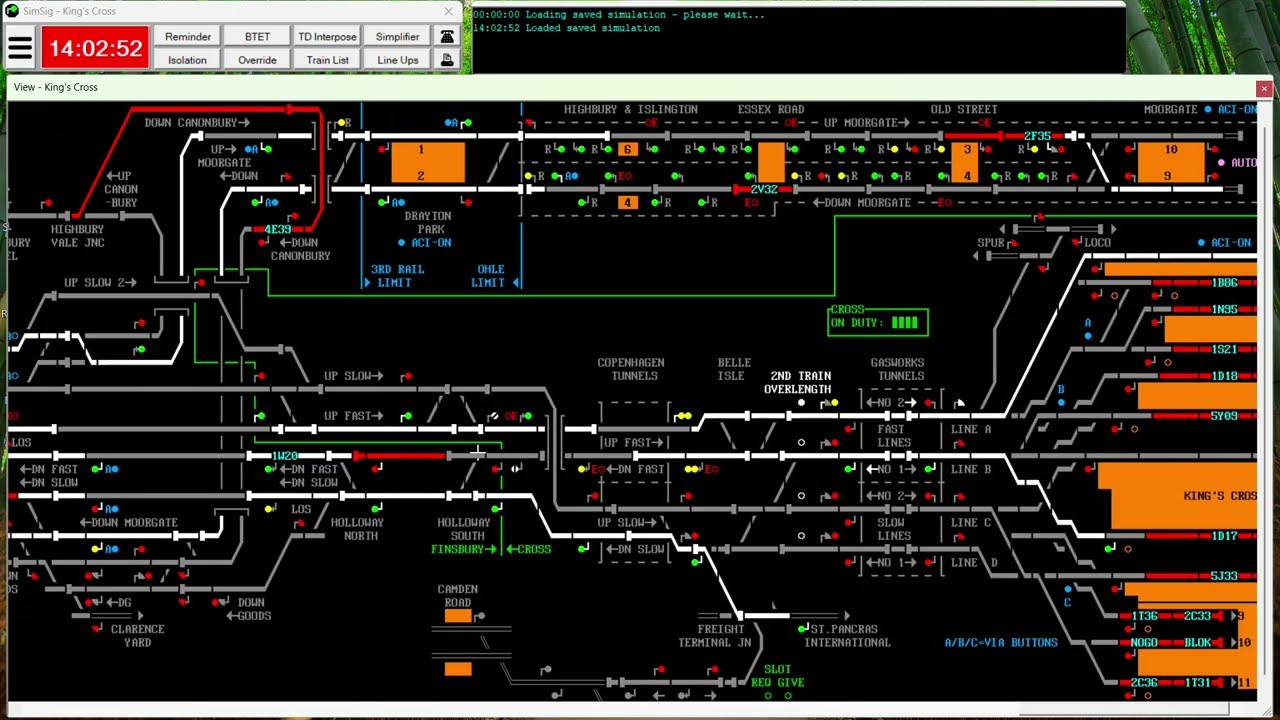Click the A/B/C=VIA BUTTONS label
1280x720 pixels.
point(1001,643)
